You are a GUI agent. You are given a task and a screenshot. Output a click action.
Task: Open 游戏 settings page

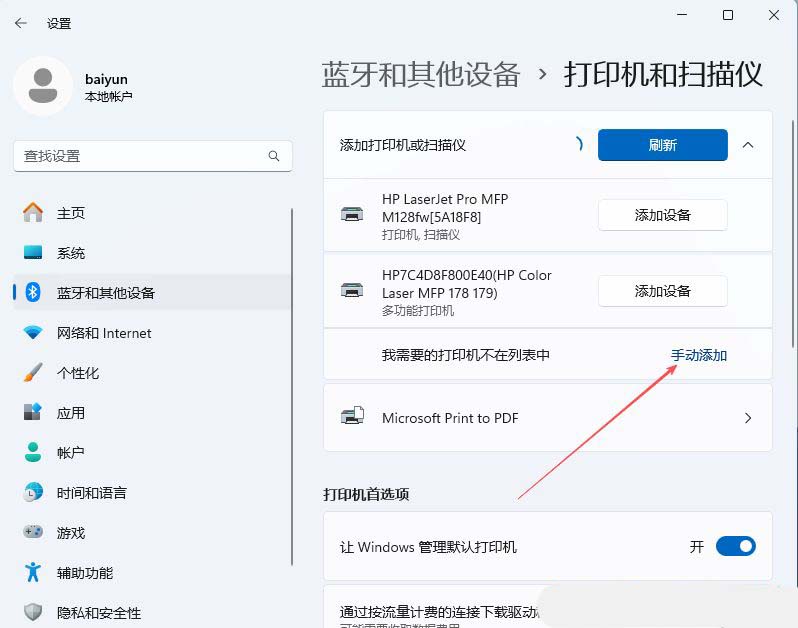click(x=152, y=532)
